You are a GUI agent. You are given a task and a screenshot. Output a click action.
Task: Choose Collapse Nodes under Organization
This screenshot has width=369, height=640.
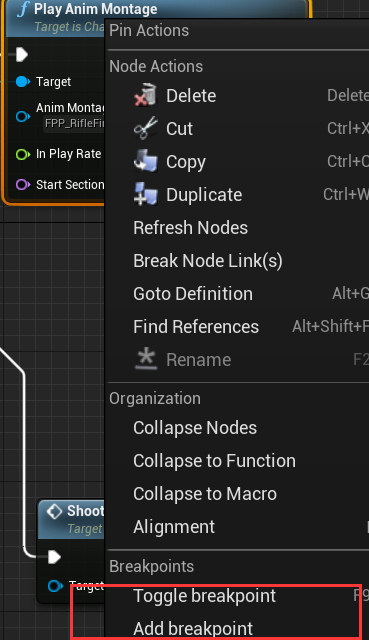[x=238, y=428]
